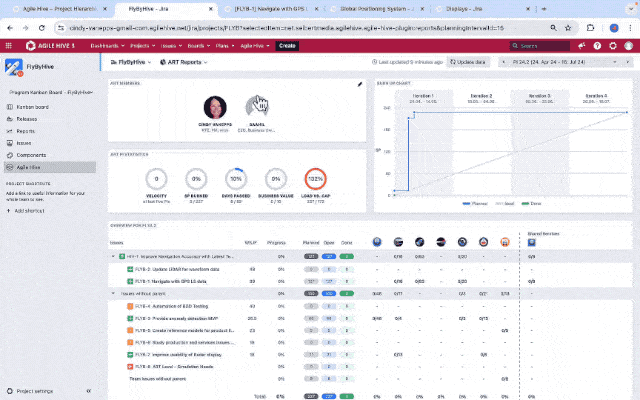This screenshot has height=400, width=640.
Task: Open the Program Kanban Board selector in sidebar
Action: pos(51,92)
